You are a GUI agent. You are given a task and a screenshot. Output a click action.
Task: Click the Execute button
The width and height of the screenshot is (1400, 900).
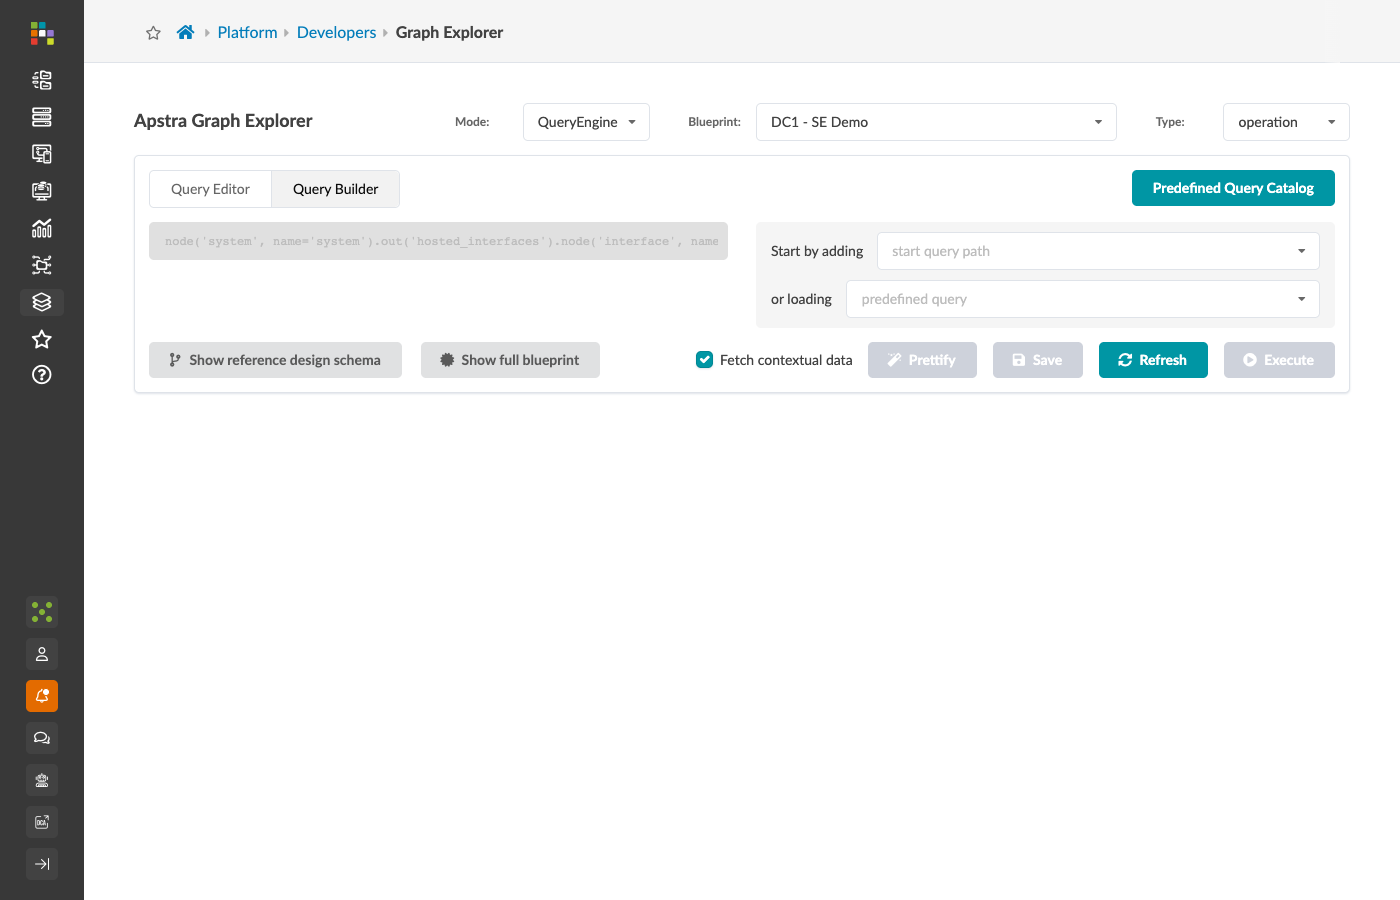coord(1279,360)
